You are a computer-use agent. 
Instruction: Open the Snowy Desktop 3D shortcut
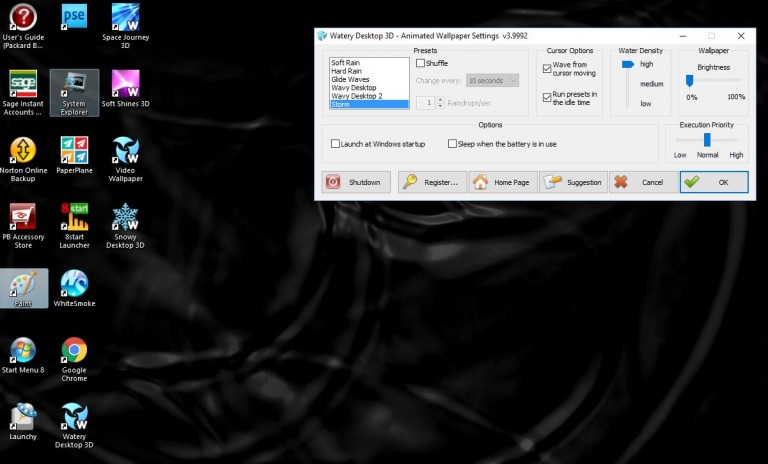tap(125, 224)
